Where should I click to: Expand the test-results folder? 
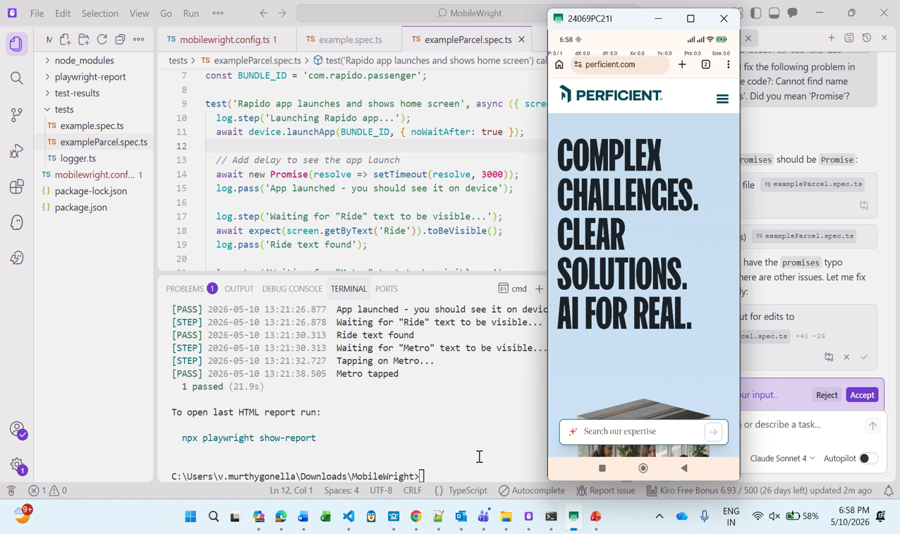pyautogui.click(x=77, y=93)
